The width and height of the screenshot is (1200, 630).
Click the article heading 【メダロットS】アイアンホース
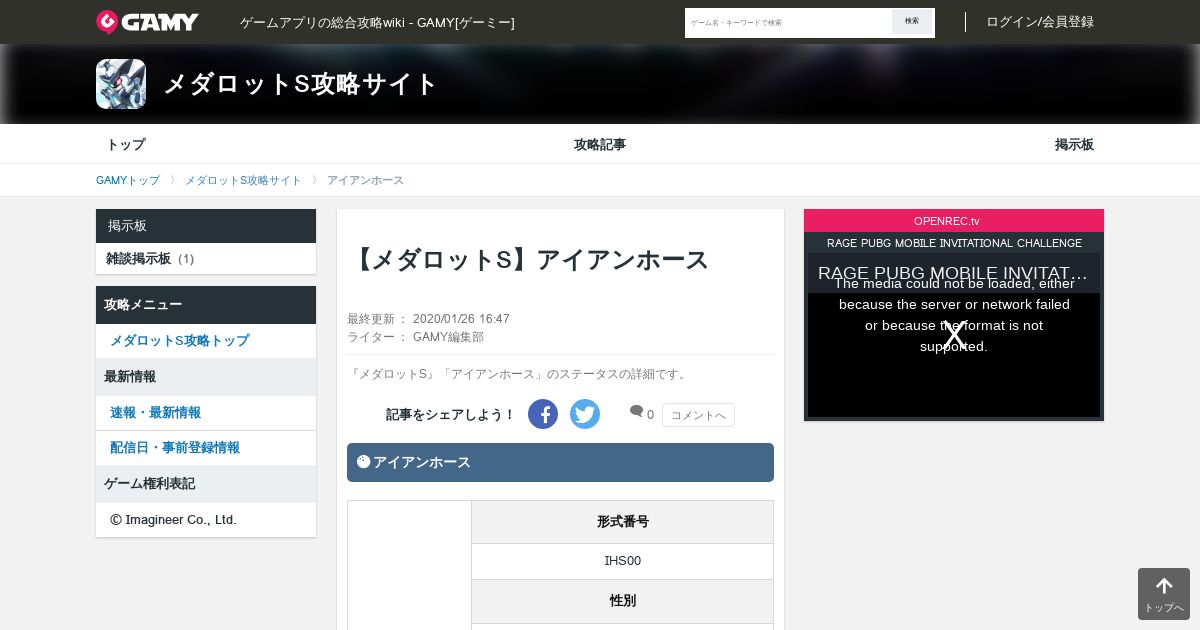(529, 260)
